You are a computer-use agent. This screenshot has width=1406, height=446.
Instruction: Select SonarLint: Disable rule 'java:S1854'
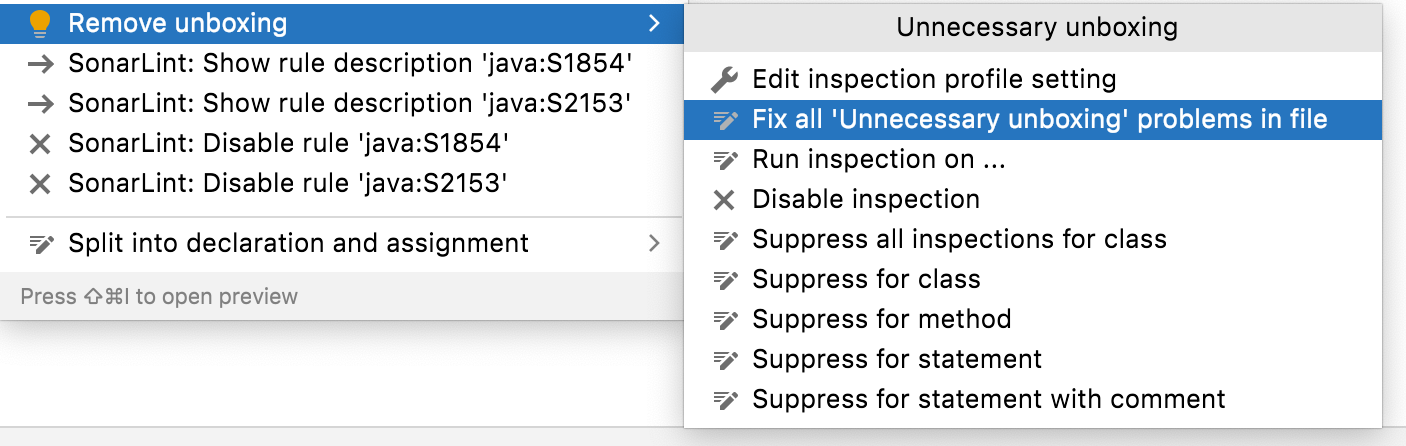coord(342,144)
